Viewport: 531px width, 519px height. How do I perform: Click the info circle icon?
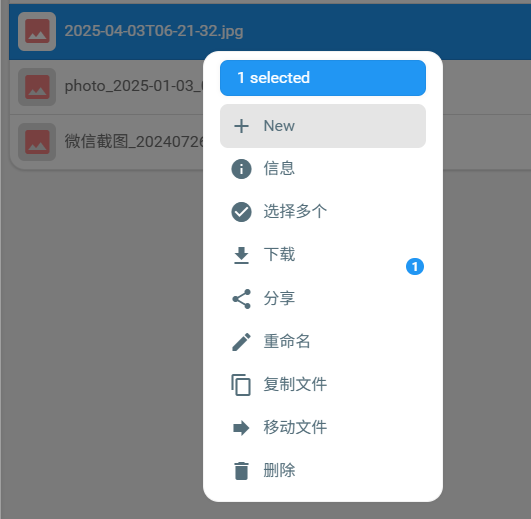point(241,169)
